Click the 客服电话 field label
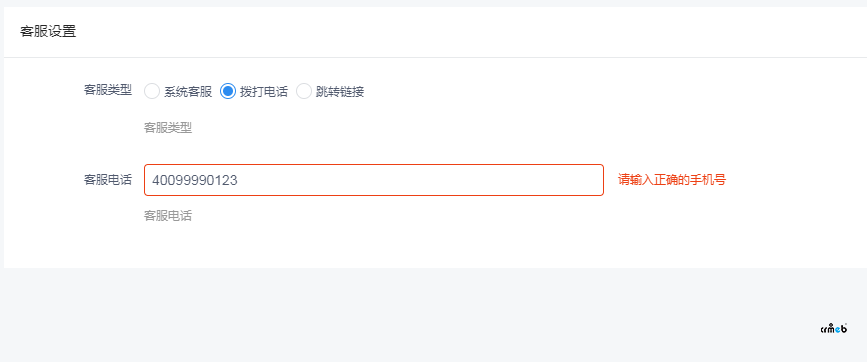The image size is (867, 362). (x=108, y=180)
